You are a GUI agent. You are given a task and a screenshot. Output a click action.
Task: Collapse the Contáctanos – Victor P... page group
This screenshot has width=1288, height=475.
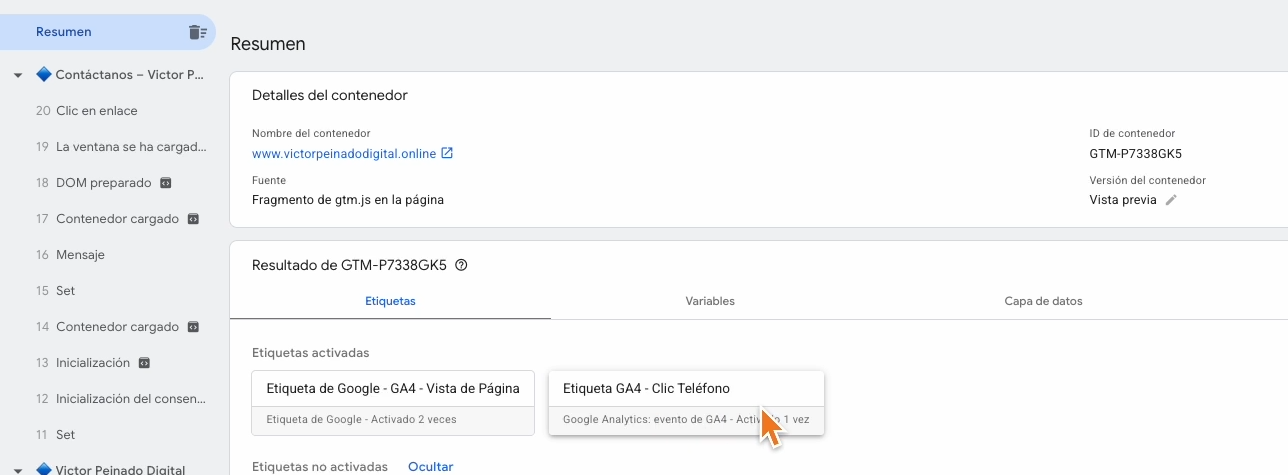[x=18, y=75]
